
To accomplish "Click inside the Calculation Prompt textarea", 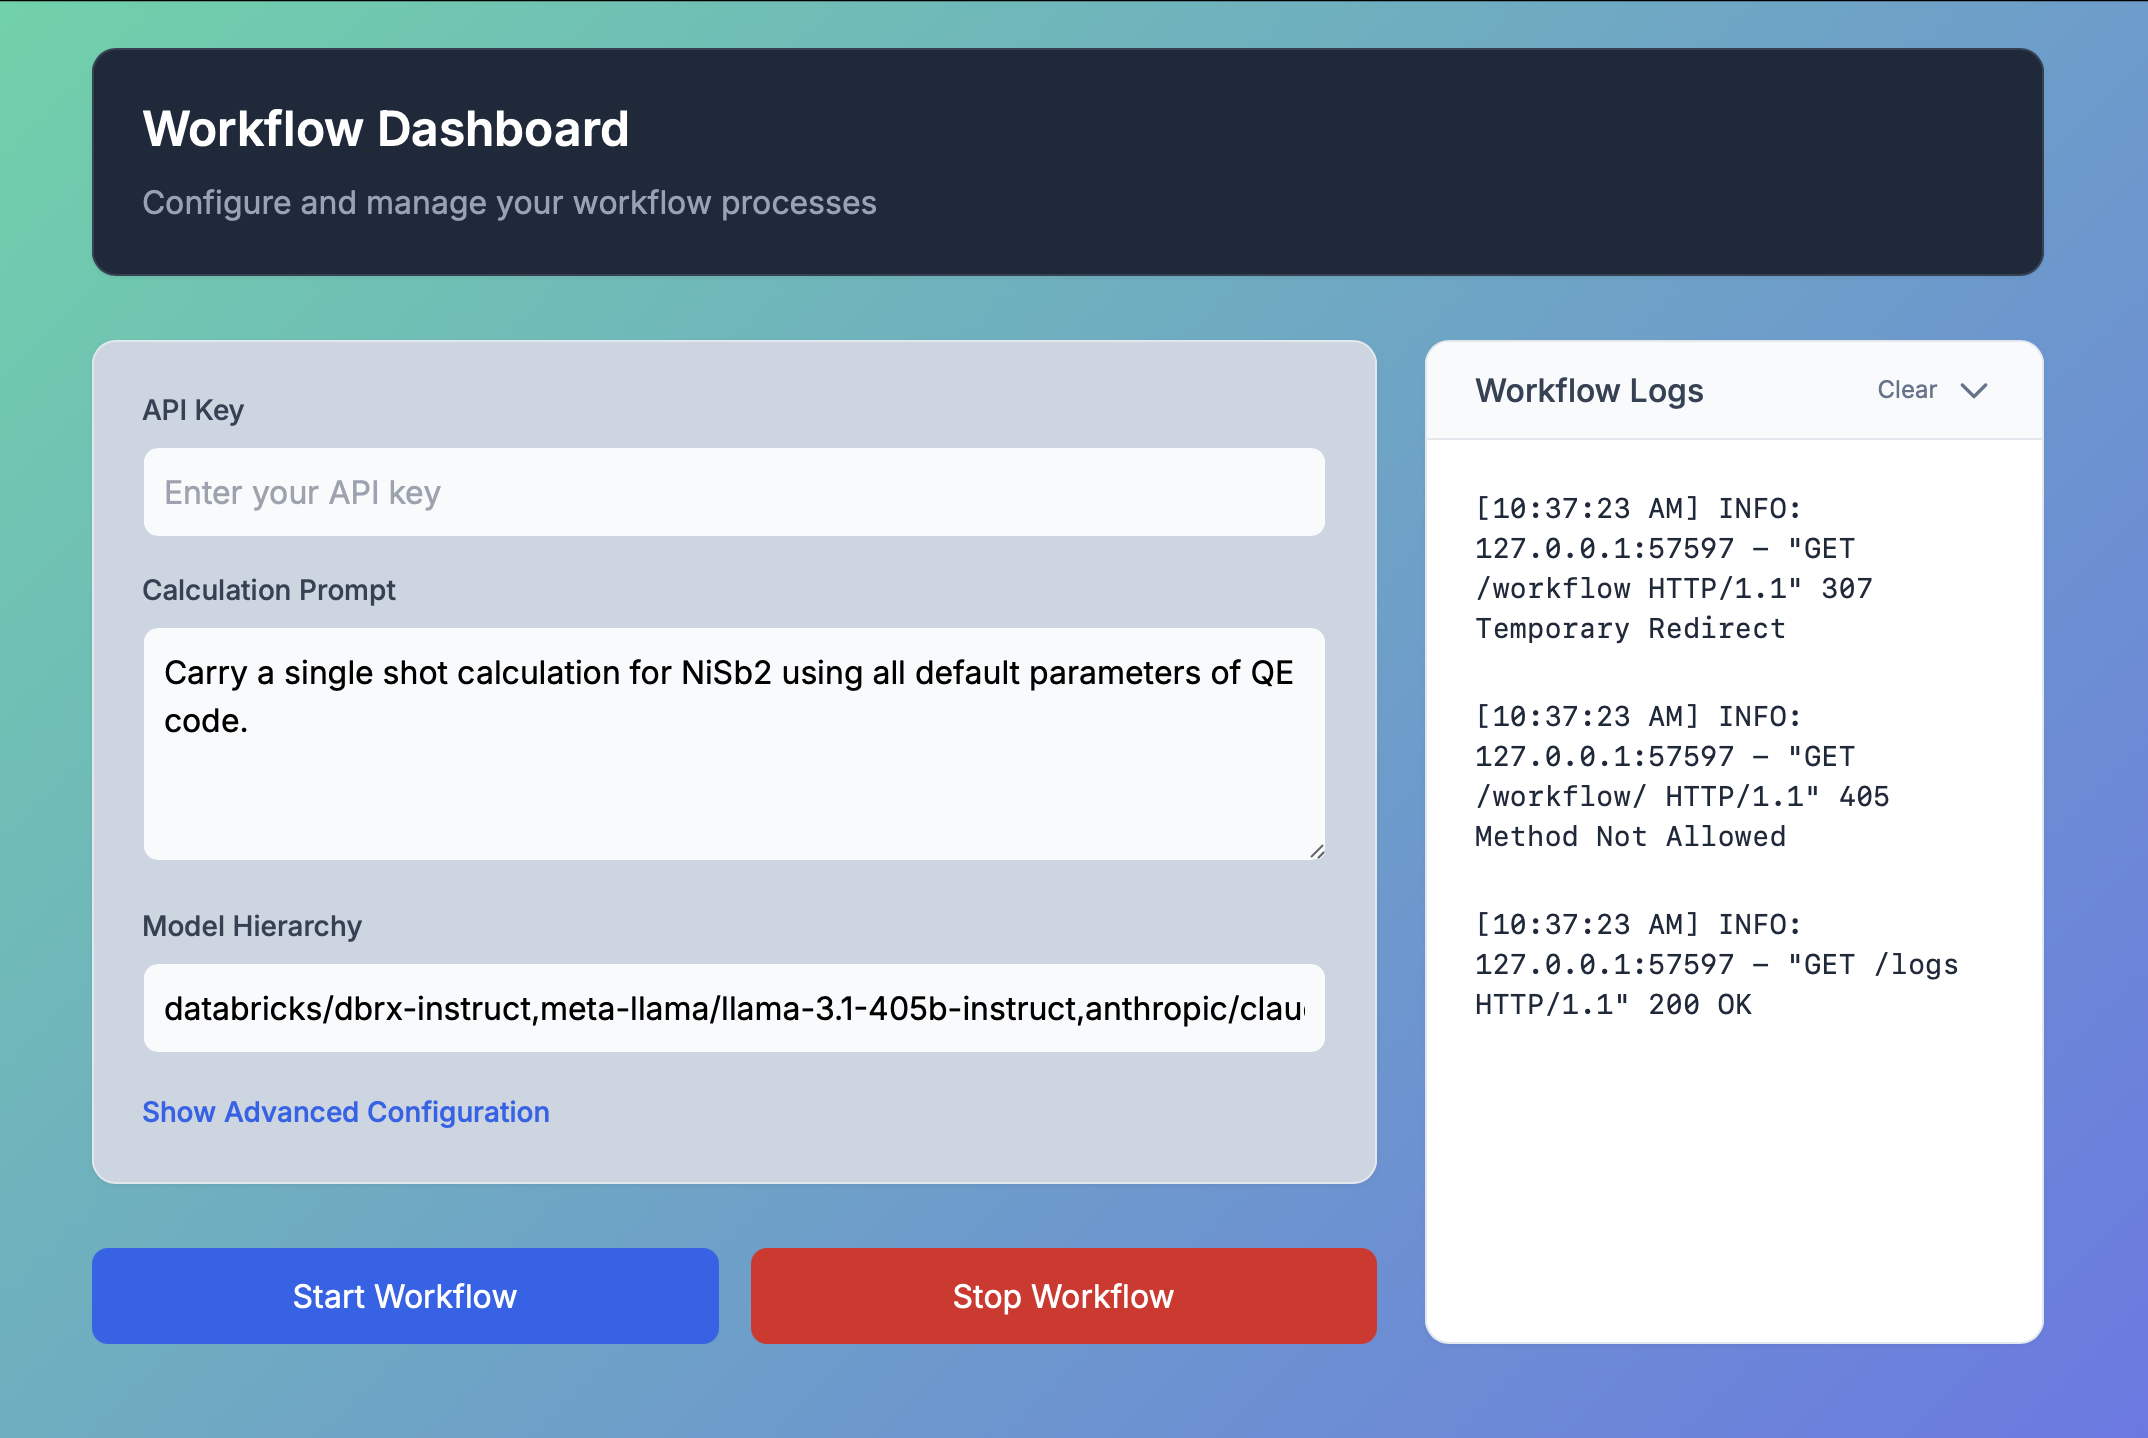I will click(734, 780).
